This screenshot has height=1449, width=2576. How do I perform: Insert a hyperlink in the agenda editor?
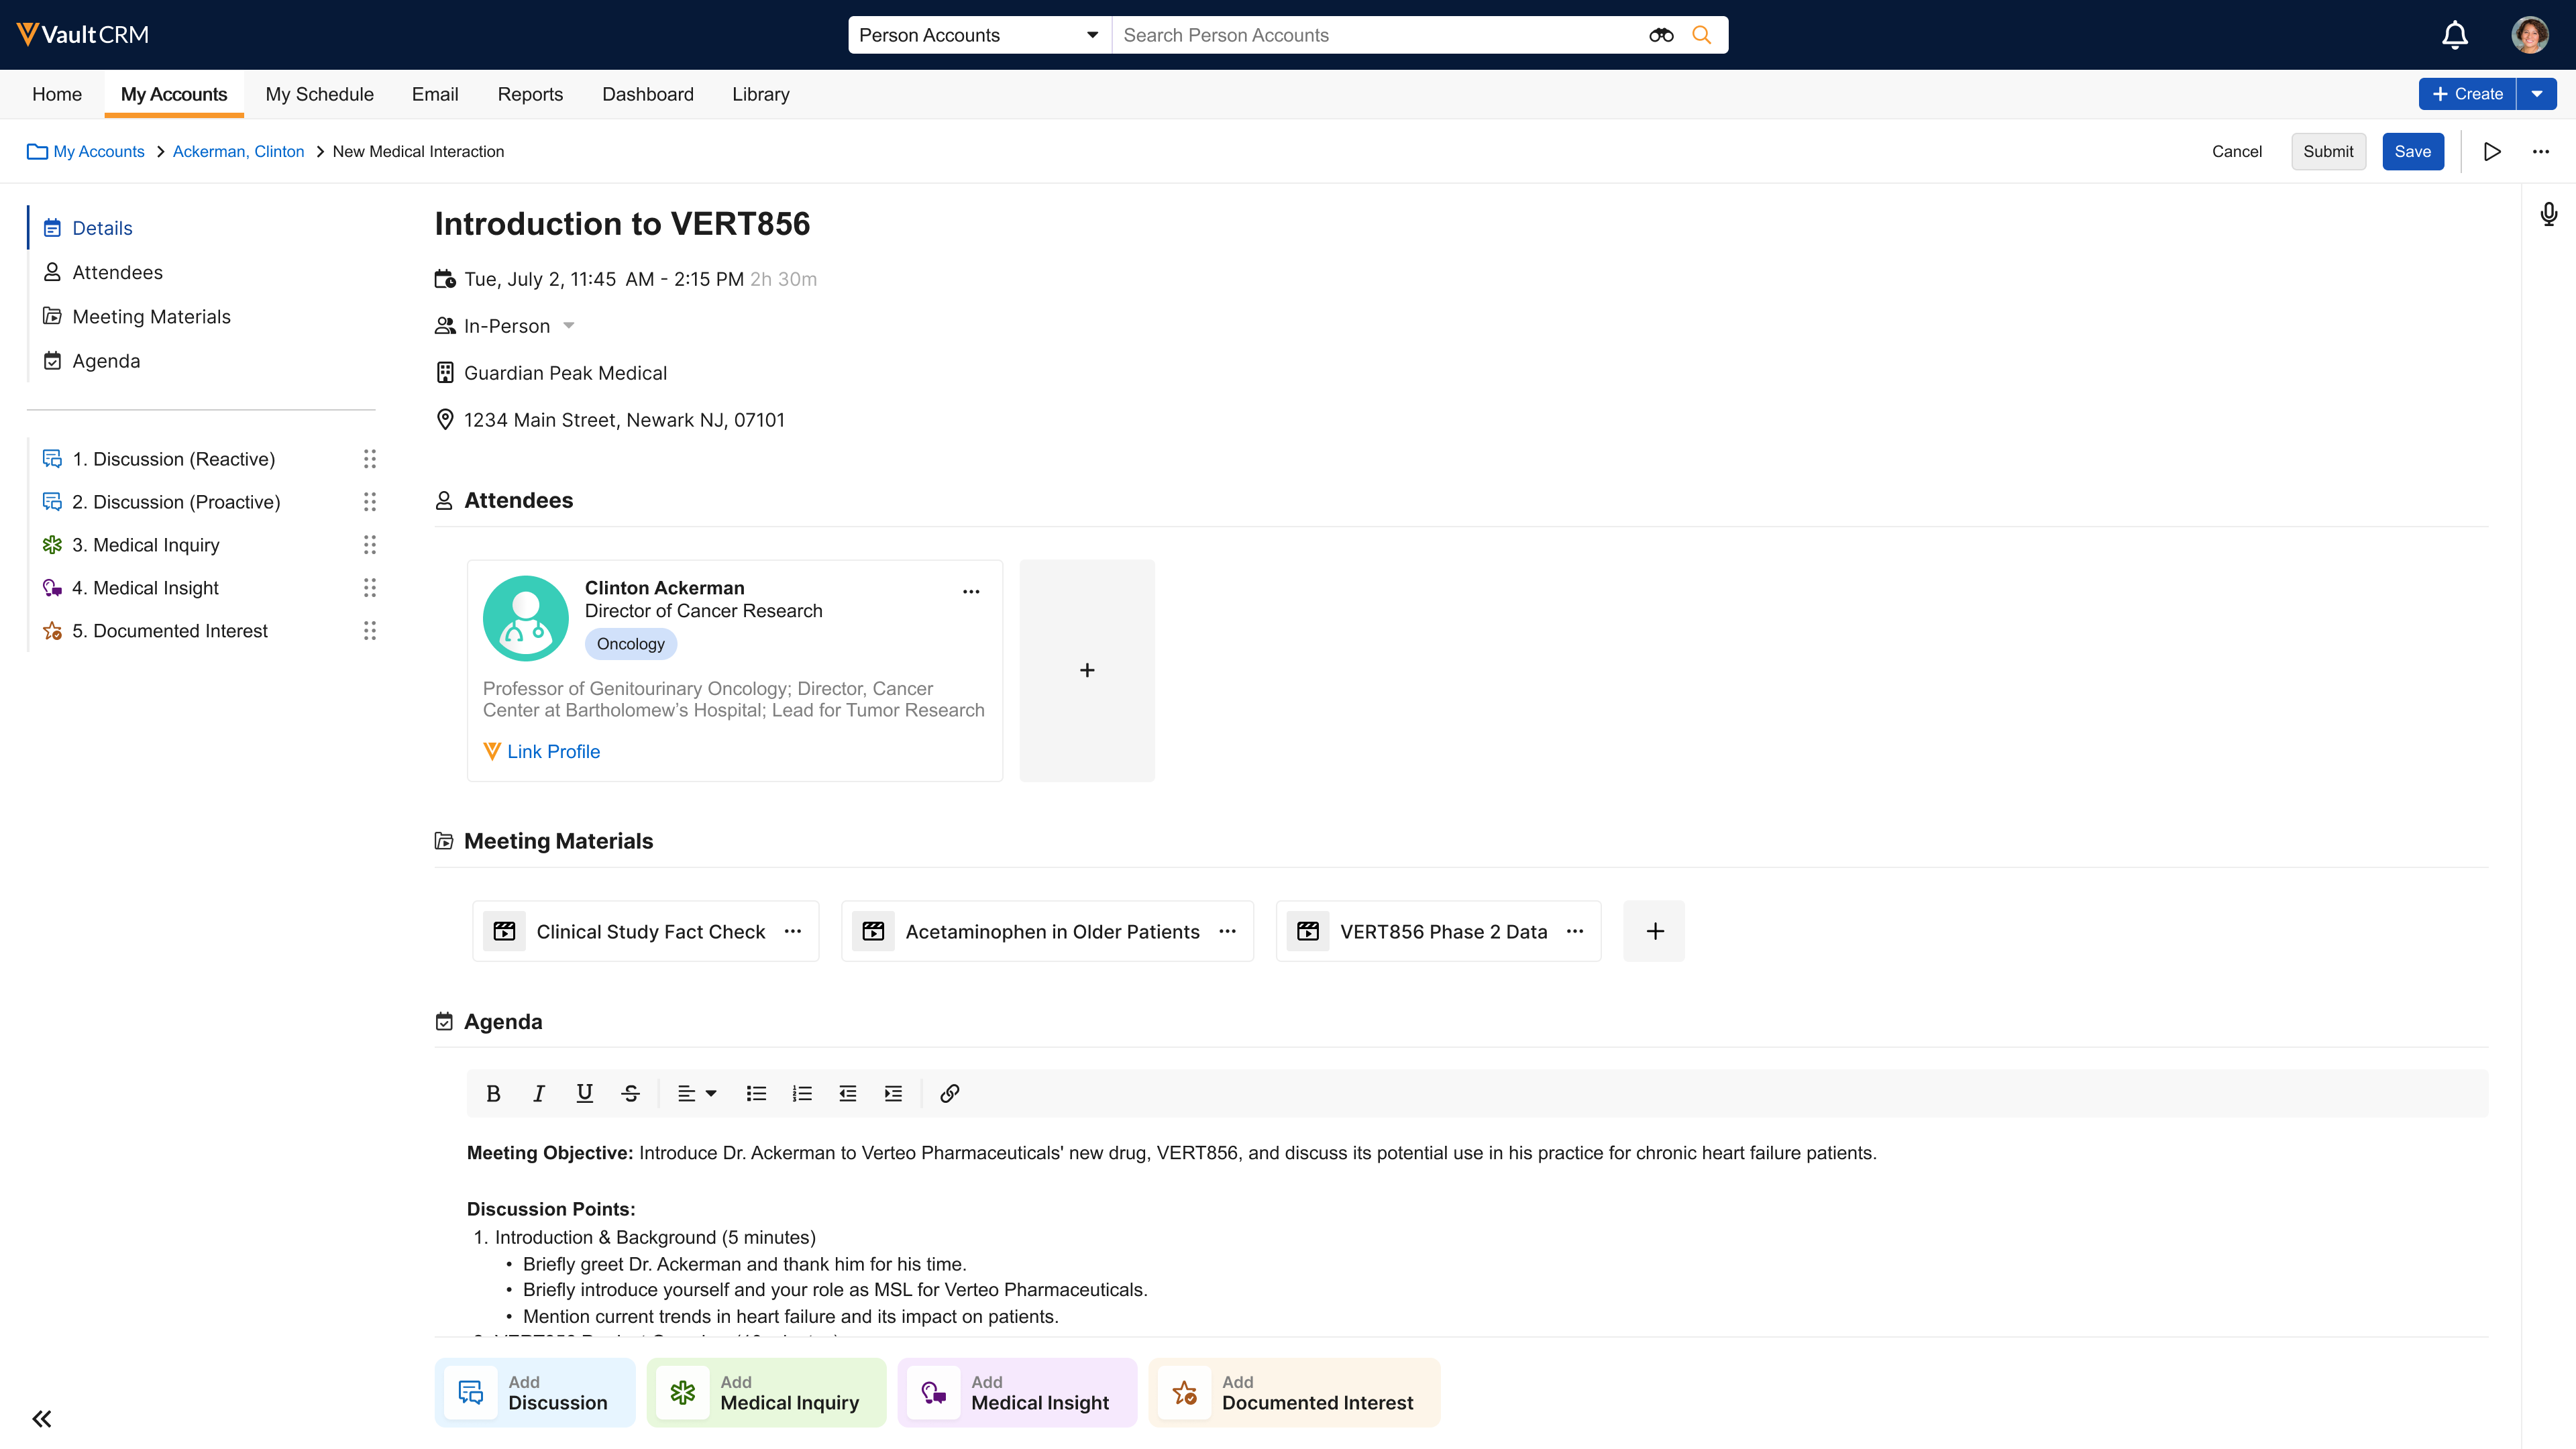[949, 1093]
